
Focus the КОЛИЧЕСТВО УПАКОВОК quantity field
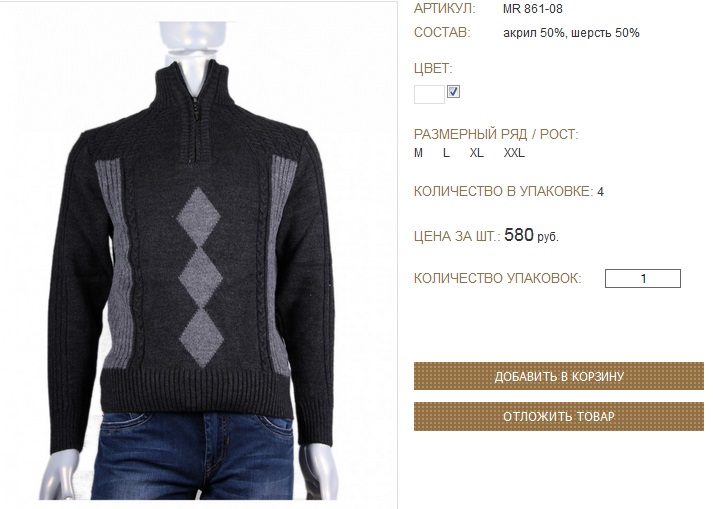(x=643, y=278)
